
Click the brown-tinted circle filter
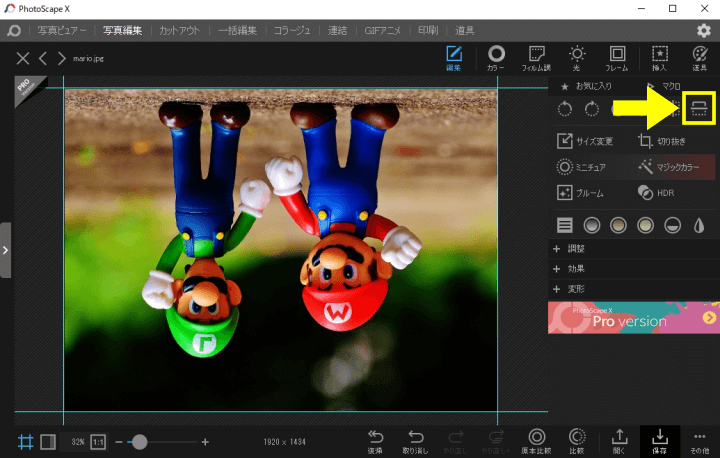coord(619,225)
